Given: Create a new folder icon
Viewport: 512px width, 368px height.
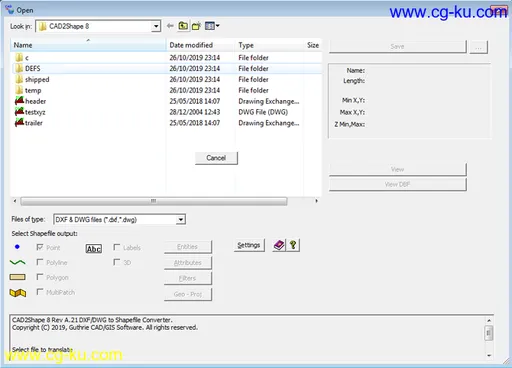Looking at the screenshot, I should tap(196, 26).
